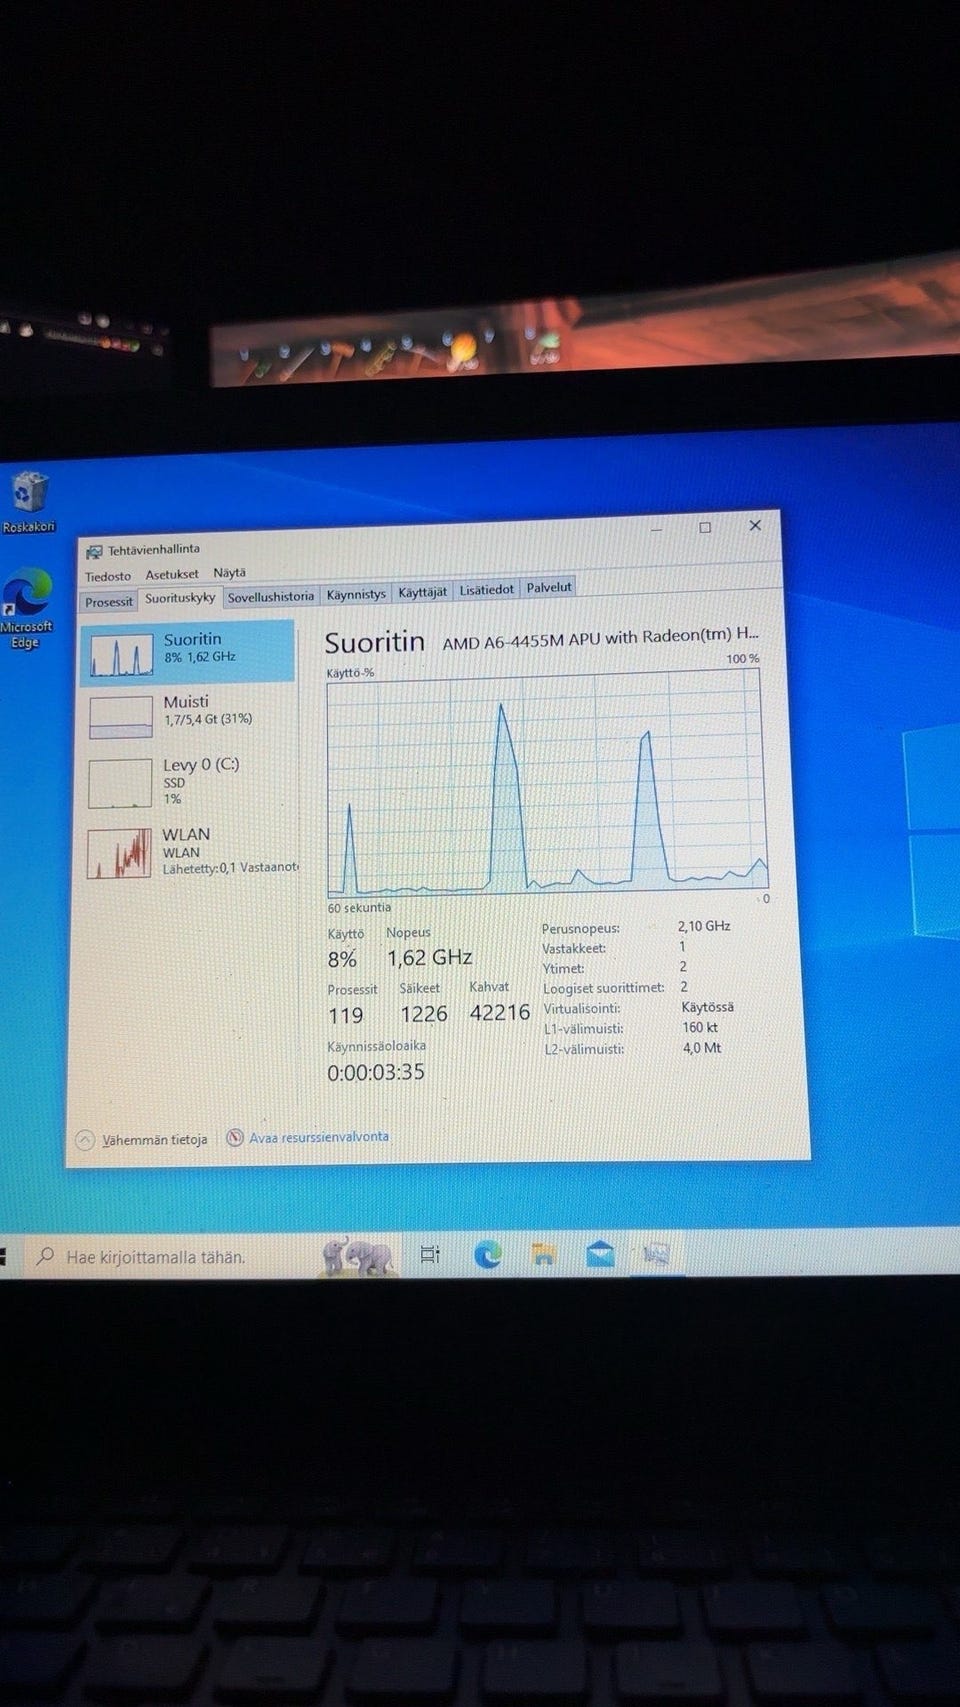Select Muisti in the performance sidebar
Image resolution: width=960 pixels, height=1707 pixels.
point(188,716)
